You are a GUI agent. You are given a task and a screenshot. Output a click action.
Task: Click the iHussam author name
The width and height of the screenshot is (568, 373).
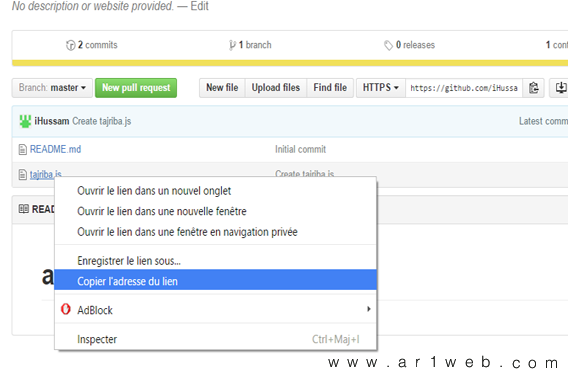tap(51, 121)
